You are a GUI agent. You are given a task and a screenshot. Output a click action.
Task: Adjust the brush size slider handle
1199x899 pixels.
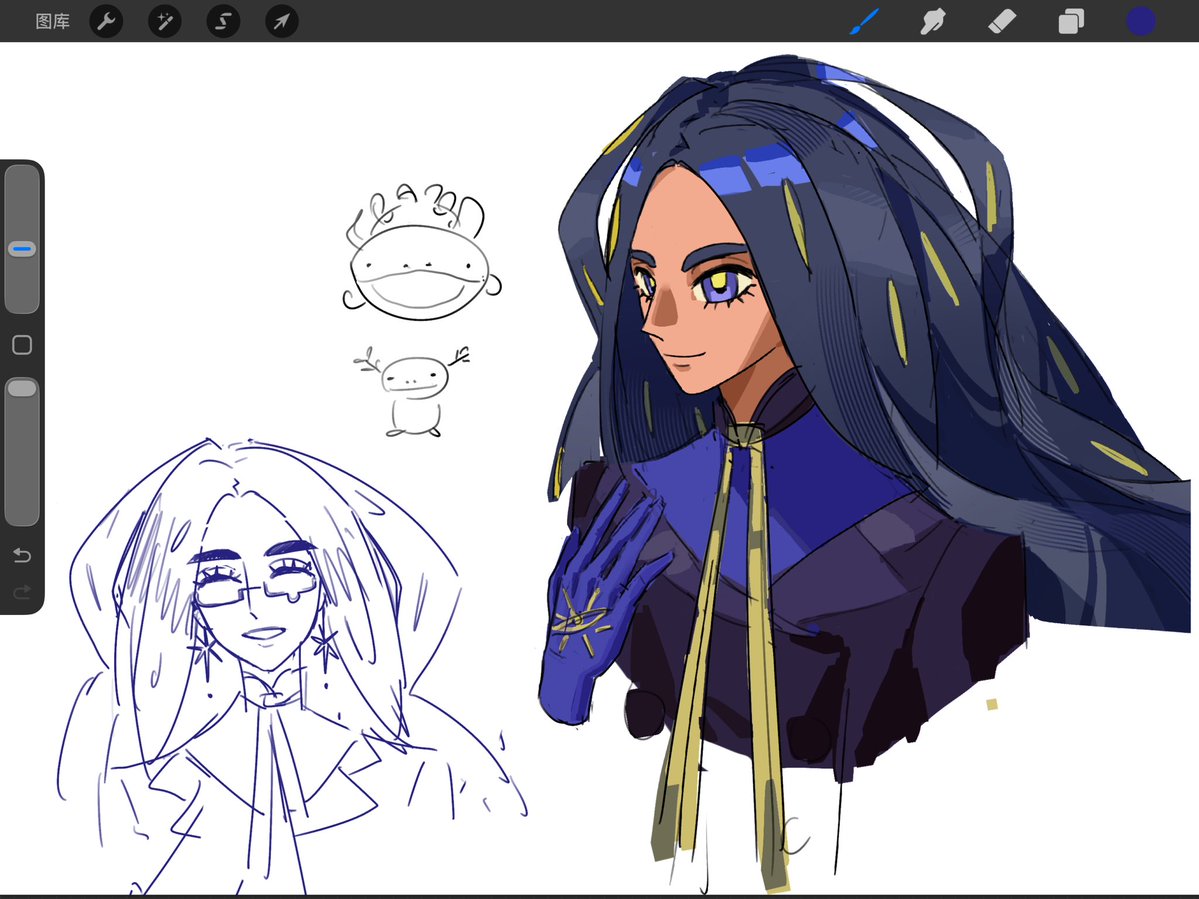22,248
